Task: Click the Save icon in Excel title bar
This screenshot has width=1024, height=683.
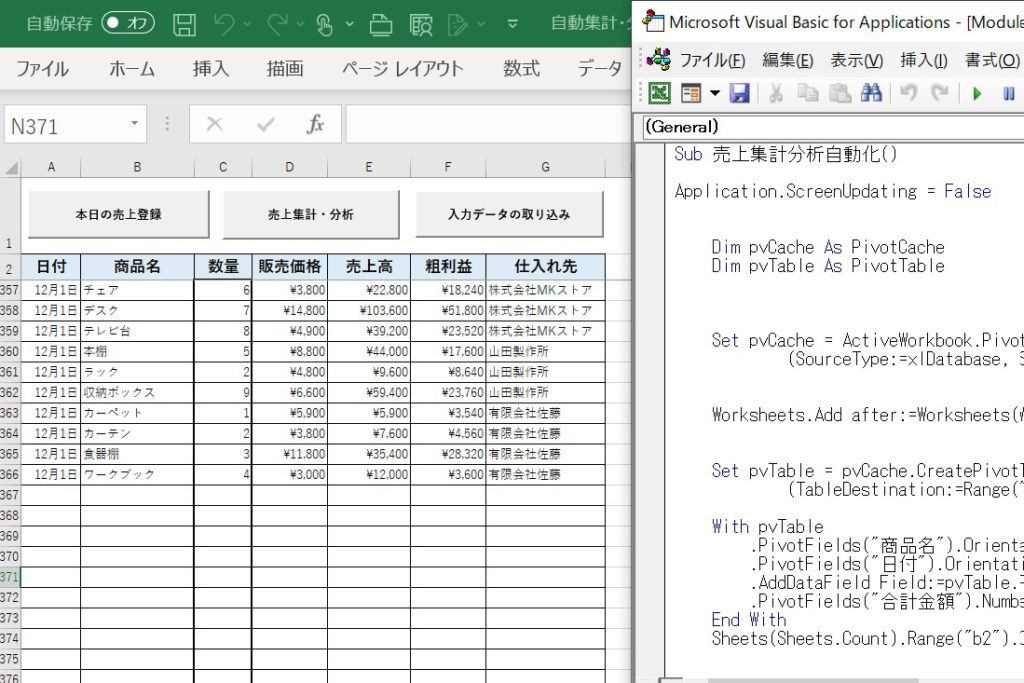Action: coord(184,25)
